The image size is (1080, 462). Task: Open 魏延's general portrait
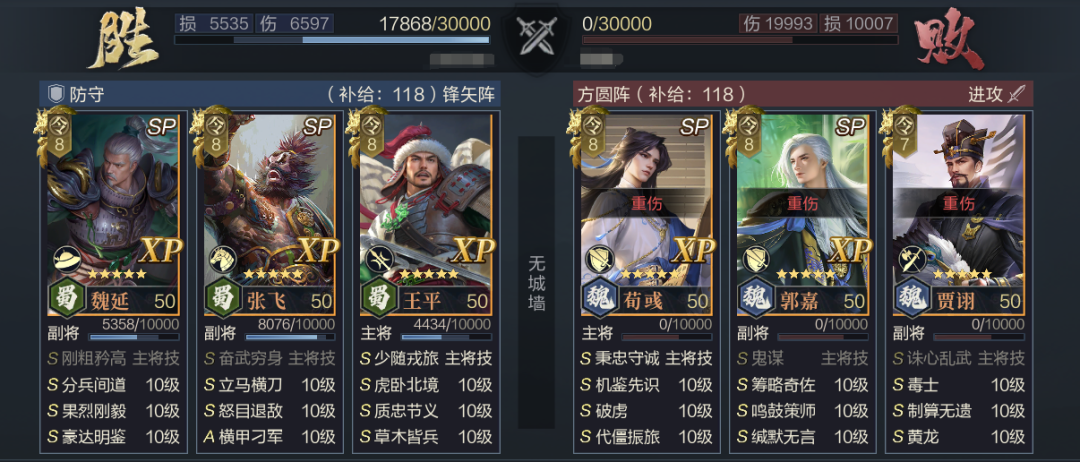click(112, 199)
